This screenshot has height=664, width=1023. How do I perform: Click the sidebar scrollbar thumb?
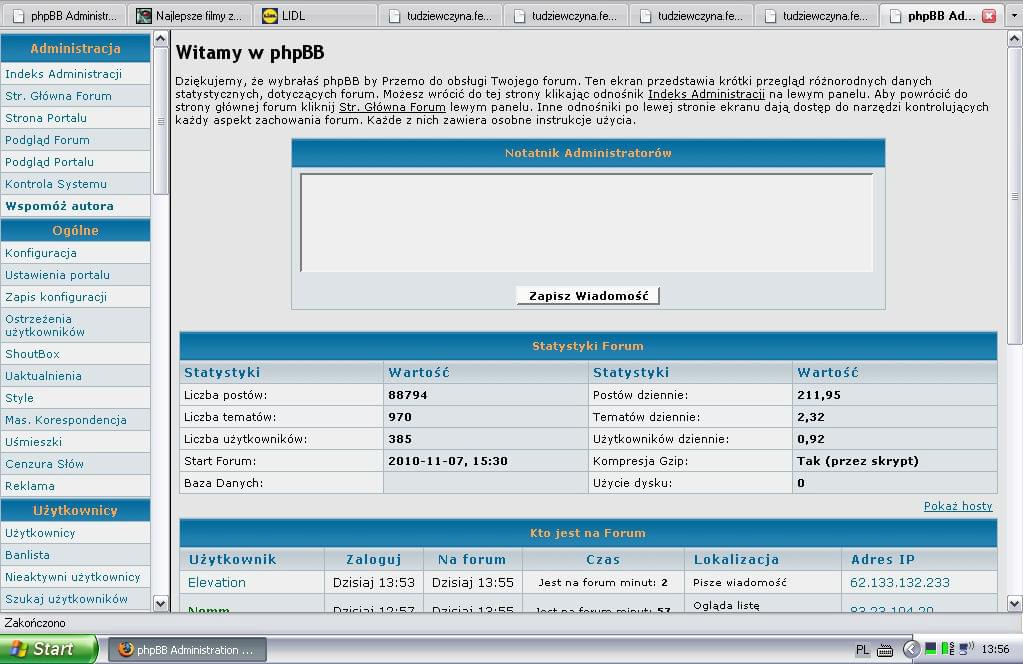(x=160, y=121)
